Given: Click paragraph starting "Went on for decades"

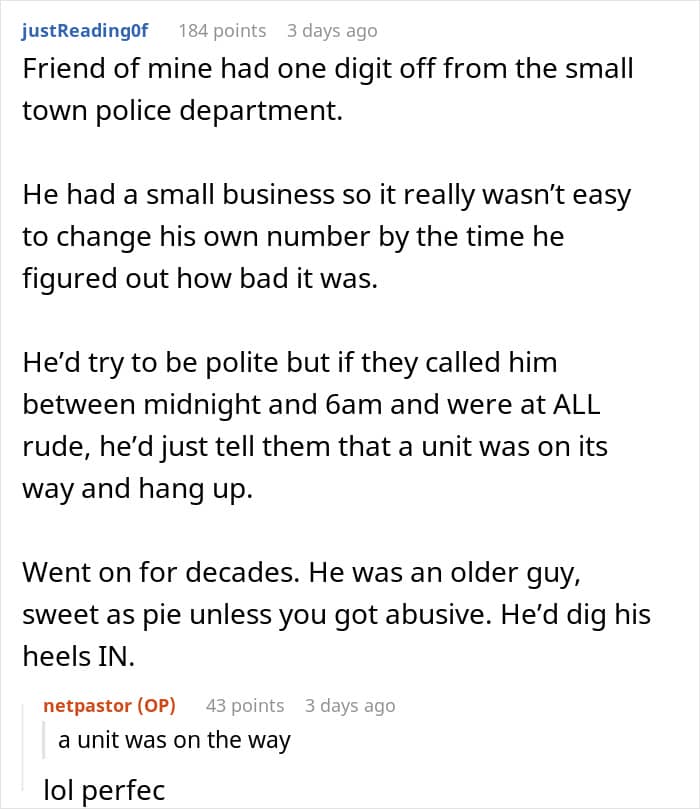Looking at the screenshot, I should 336,613.
